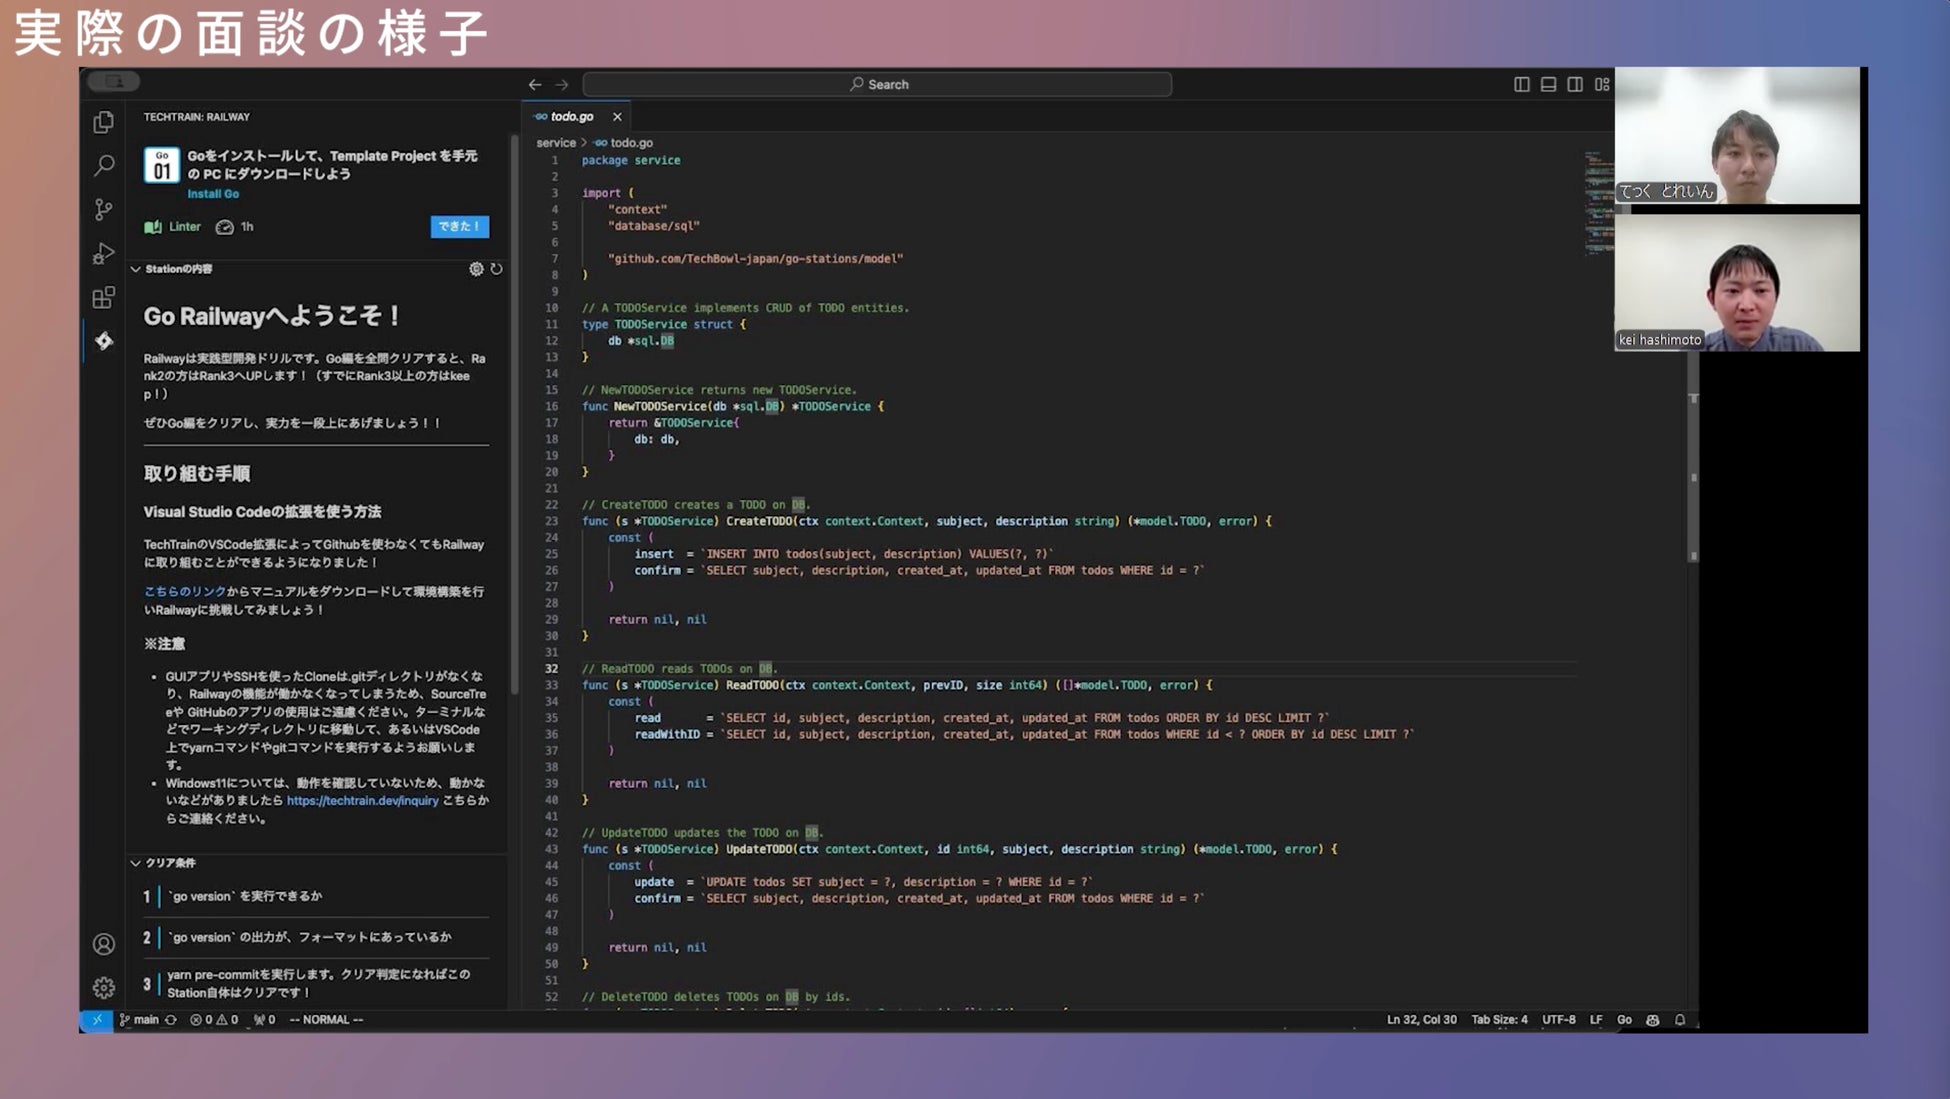Click the service breadcrumb item
Viewport: 1950px width, 1099px height.
click(x=556, y=143)
